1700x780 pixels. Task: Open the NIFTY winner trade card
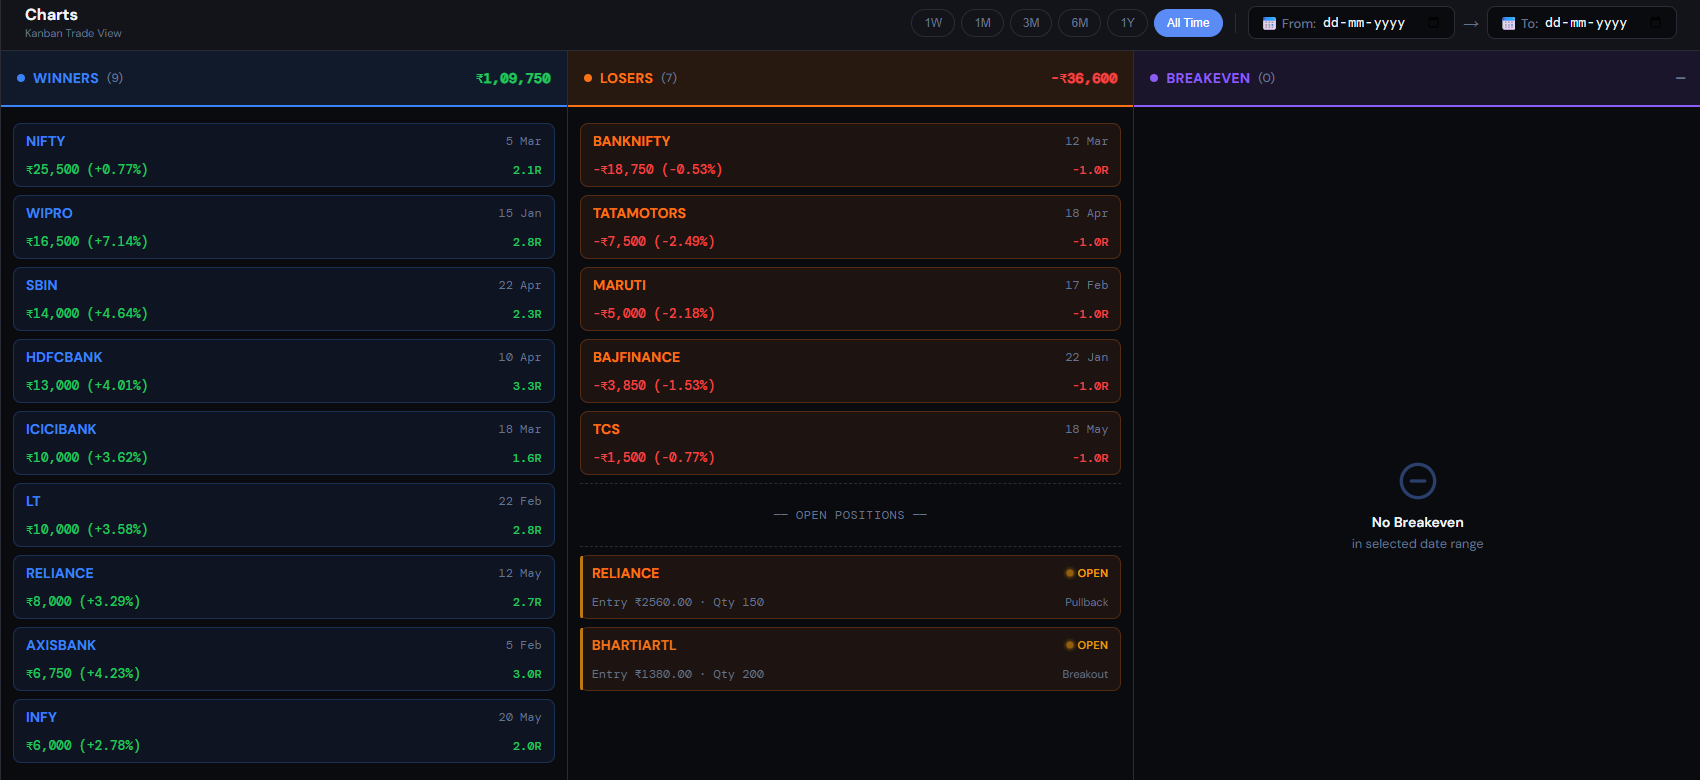[284, 155]
